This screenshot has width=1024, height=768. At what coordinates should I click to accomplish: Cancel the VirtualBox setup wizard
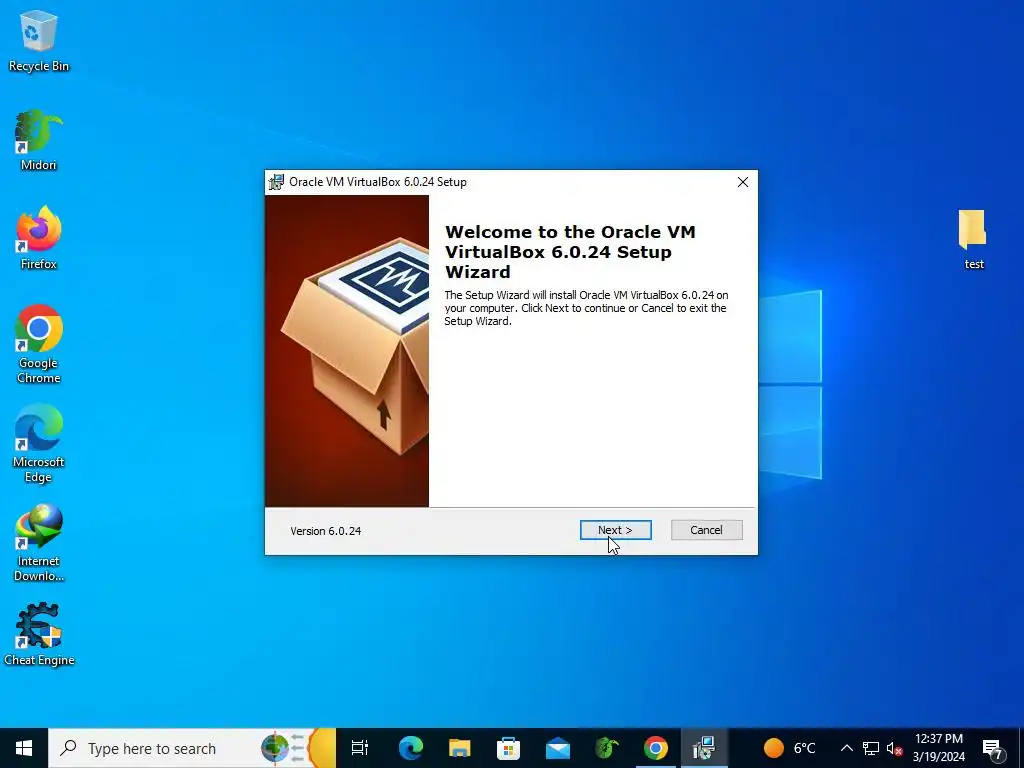[707, 530]
